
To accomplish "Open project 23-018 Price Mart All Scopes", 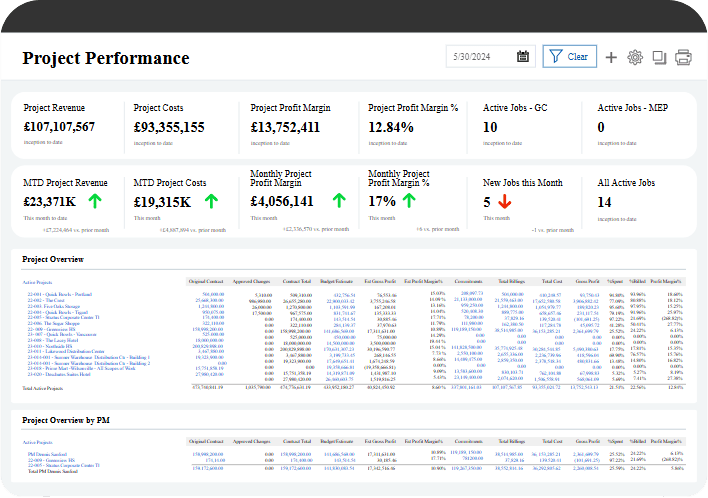I will [x=82, y=368].
